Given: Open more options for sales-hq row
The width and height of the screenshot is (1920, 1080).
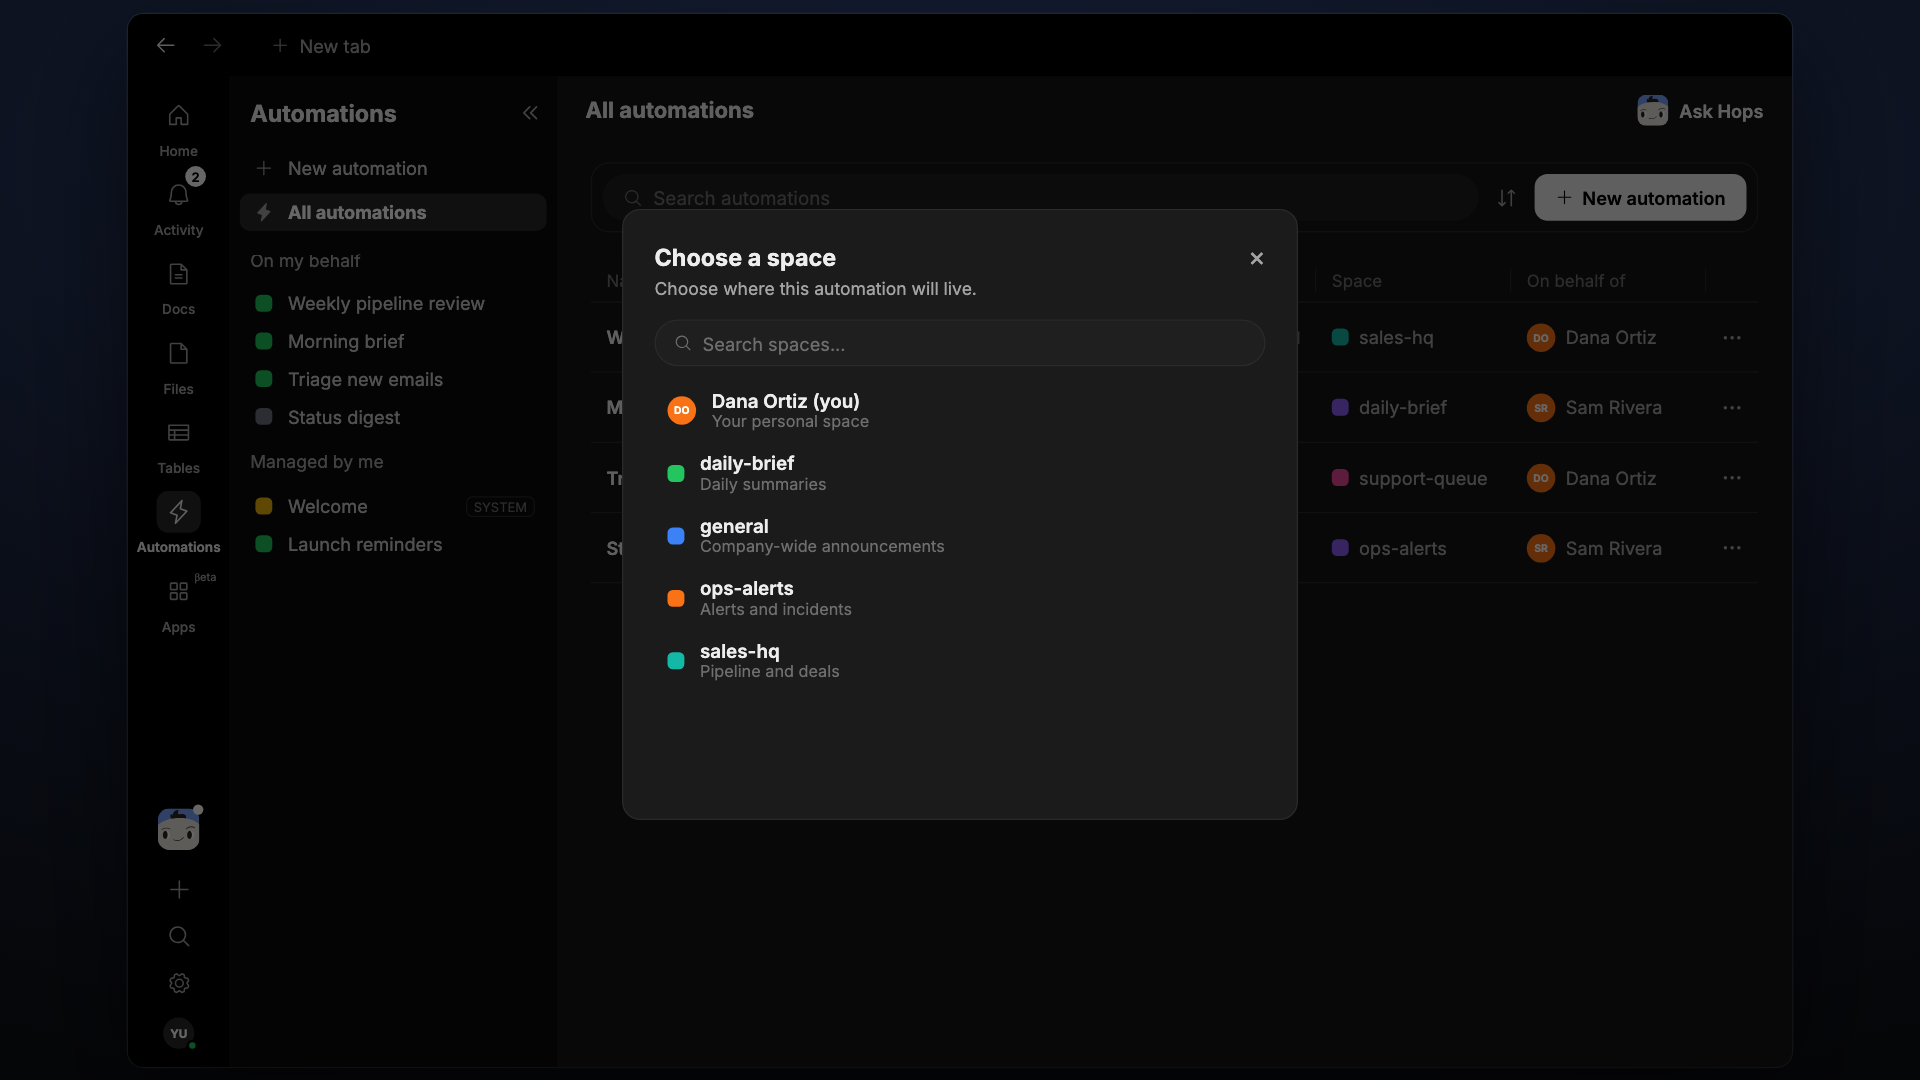Looking at the screenshot, I should tap(1732, 338).
